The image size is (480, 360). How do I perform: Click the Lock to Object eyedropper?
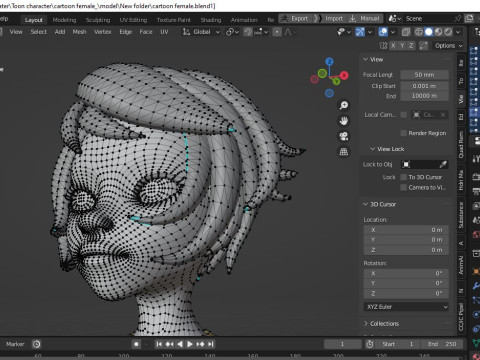(x=443, y=164)
